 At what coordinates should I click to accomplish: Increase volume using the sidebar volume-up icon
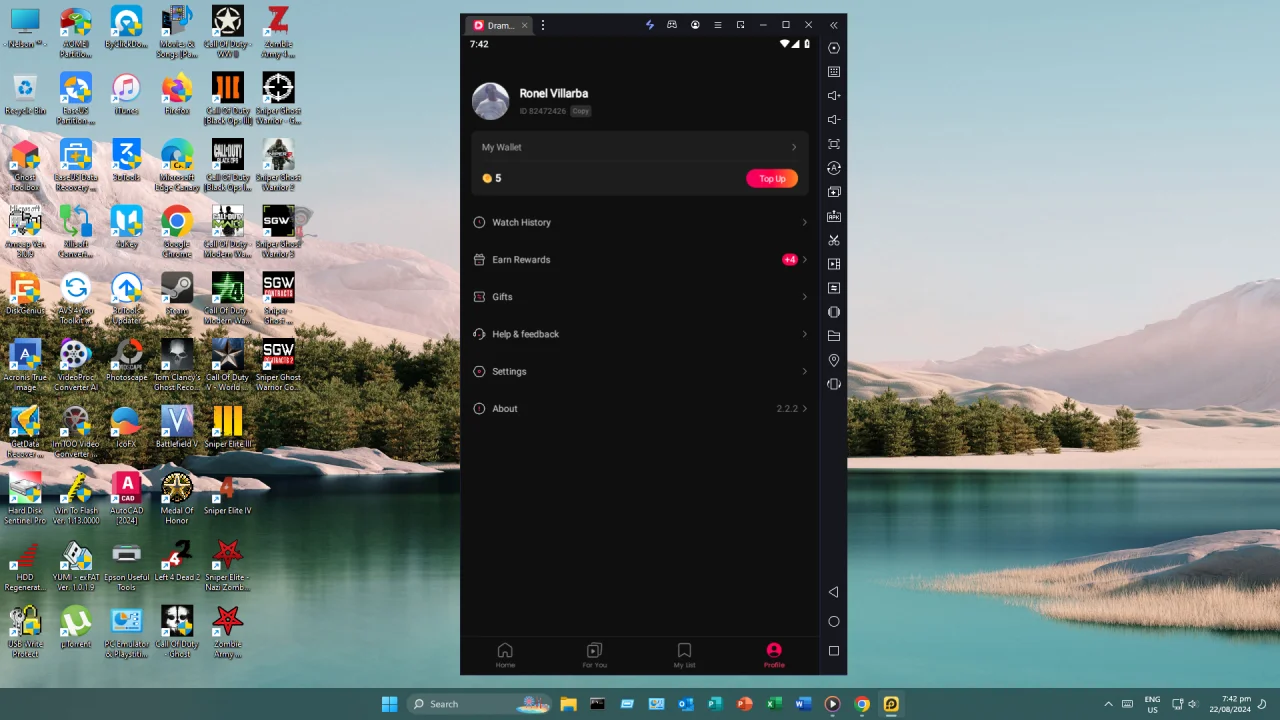coord(834,95)
